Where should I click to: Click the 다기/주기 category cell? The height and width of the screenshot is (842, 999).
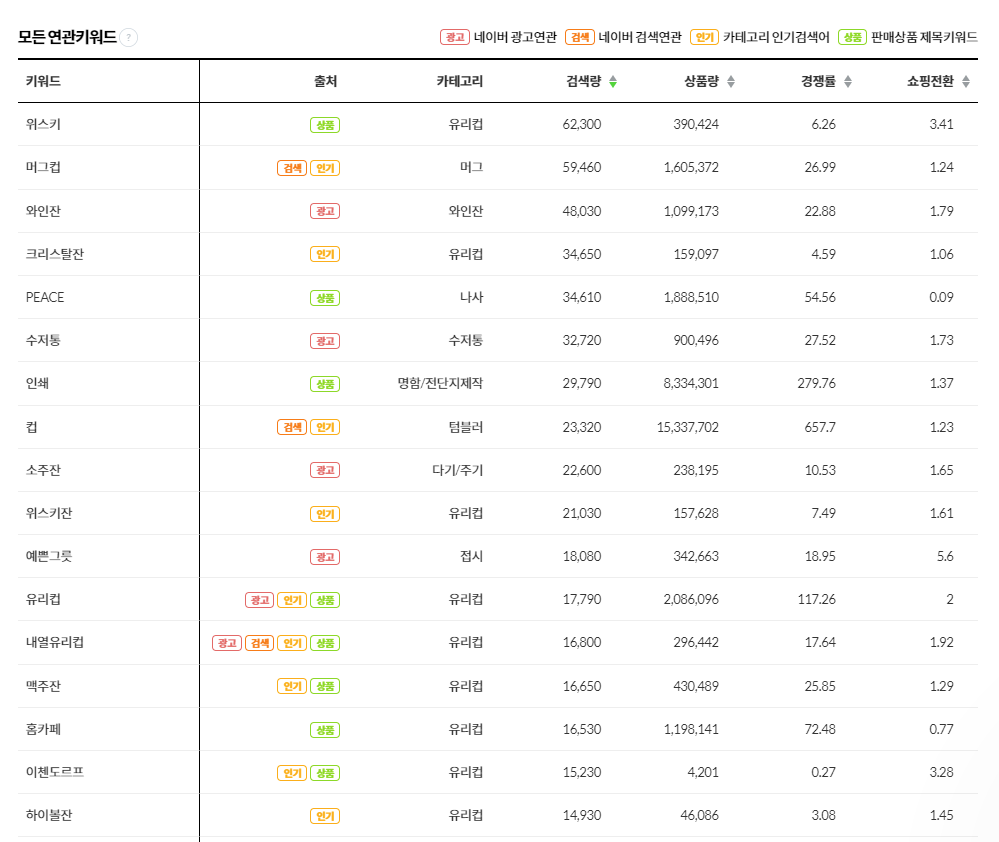[457, 470]
